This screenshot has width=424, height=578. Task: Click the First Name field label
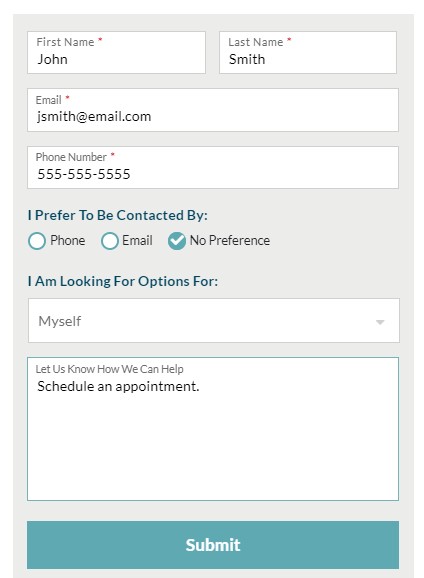65,42
